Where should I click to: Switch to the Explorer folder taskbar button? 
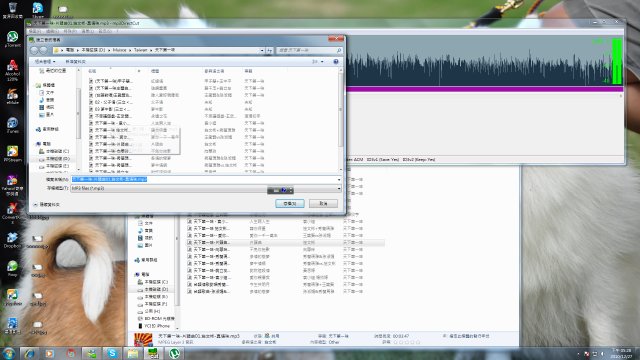(133, 353)
